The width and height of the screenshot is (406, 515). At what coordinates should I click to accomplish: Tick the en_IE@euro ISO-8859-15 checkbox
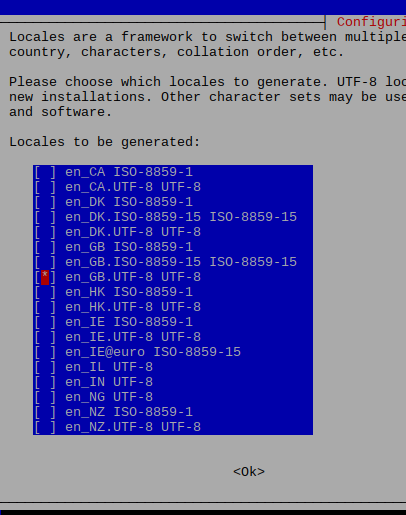(x=45, y=352)
